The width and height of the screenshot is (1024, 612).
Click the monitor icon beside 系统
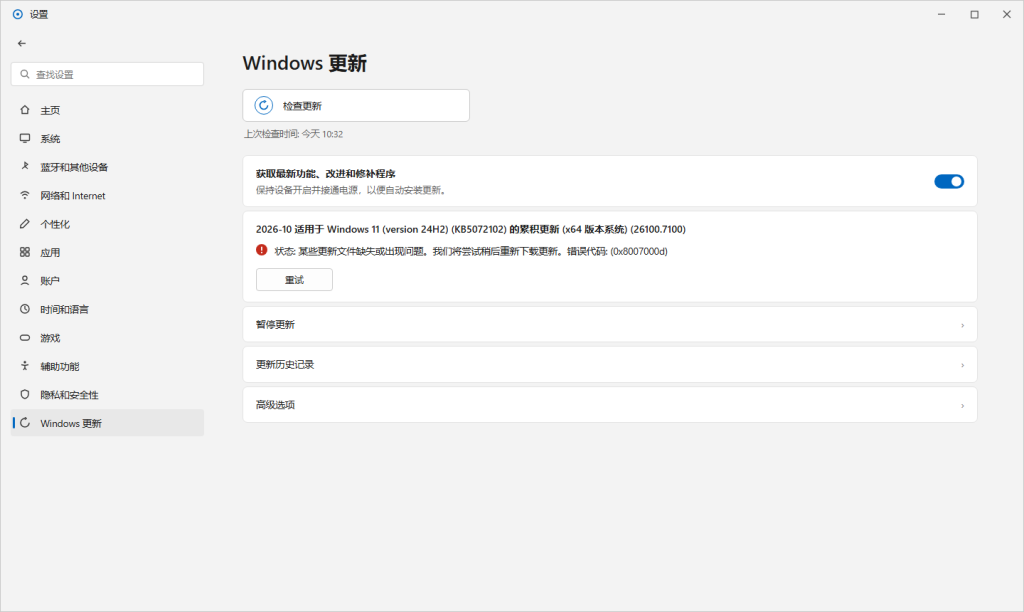pos(25,138)
